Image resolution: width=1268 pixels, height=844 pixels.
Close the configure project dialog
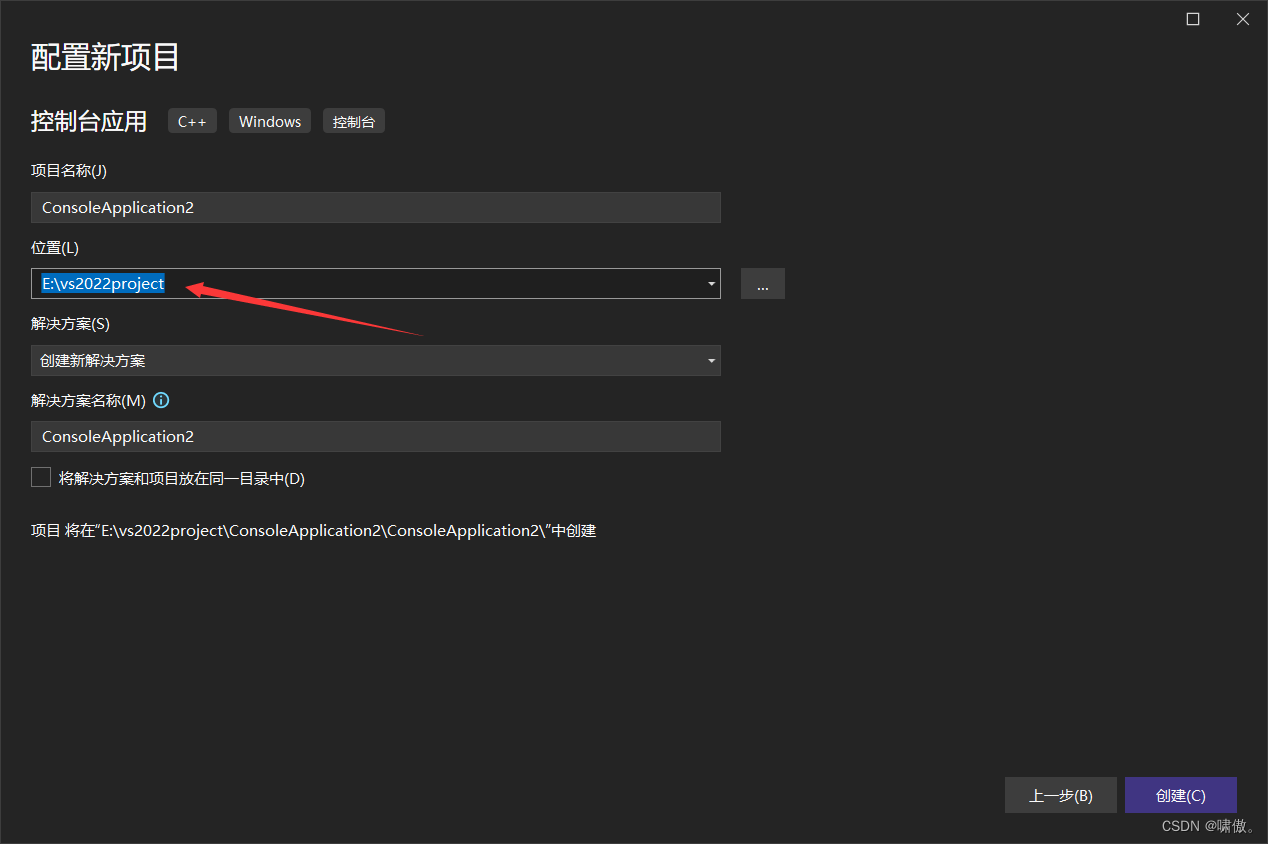(1242, 18)
